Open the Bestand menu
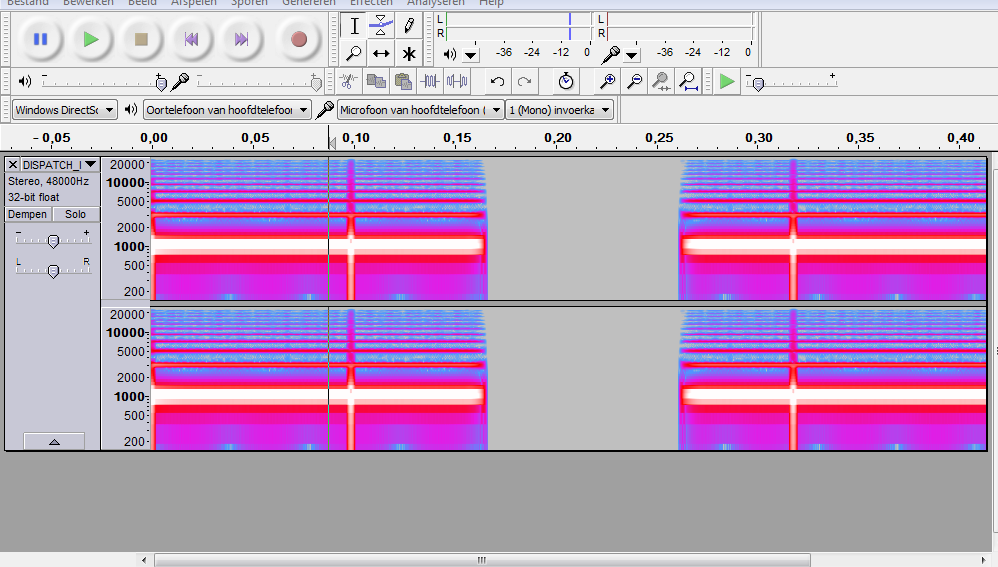998x567 pixels. pyautogui.click(x=27, y=3)
